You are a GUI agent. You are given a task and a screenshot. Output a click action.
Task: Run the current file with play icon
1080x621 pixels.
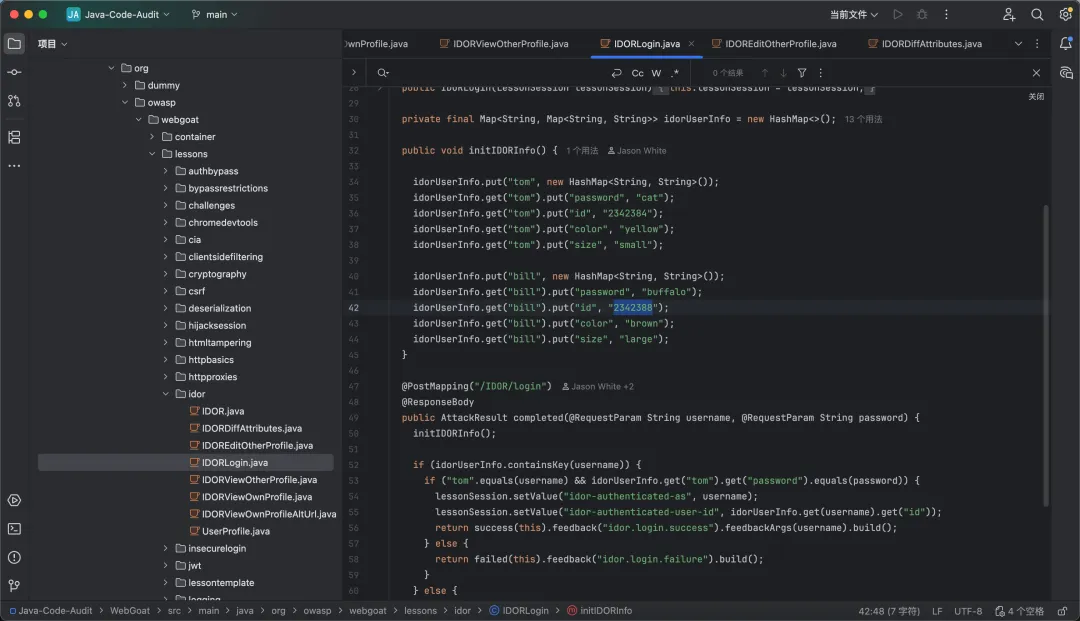pos(897,15)
